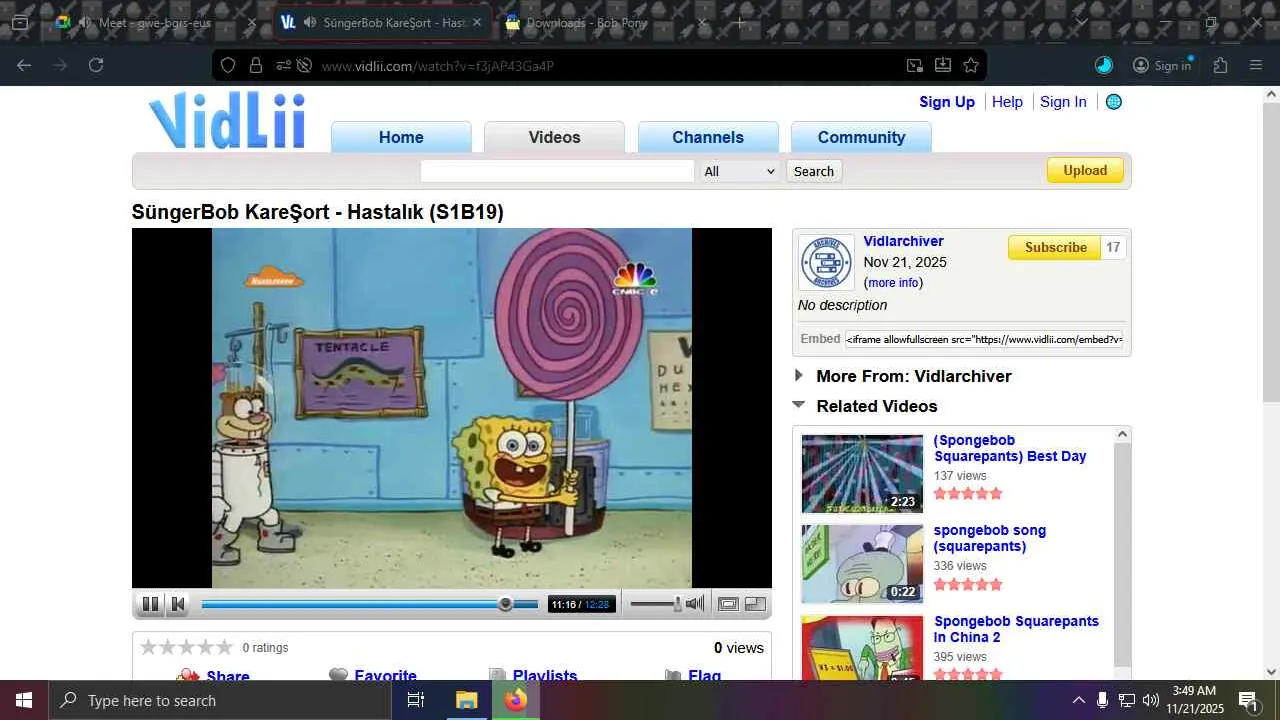Mute the player via the speaker icon
This screenshot has width=1280, height=720.
coord(695,603)
